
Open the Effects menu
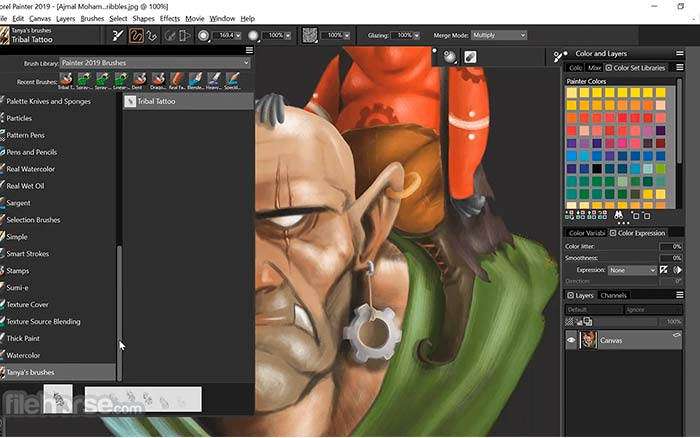tap(170, 18)
